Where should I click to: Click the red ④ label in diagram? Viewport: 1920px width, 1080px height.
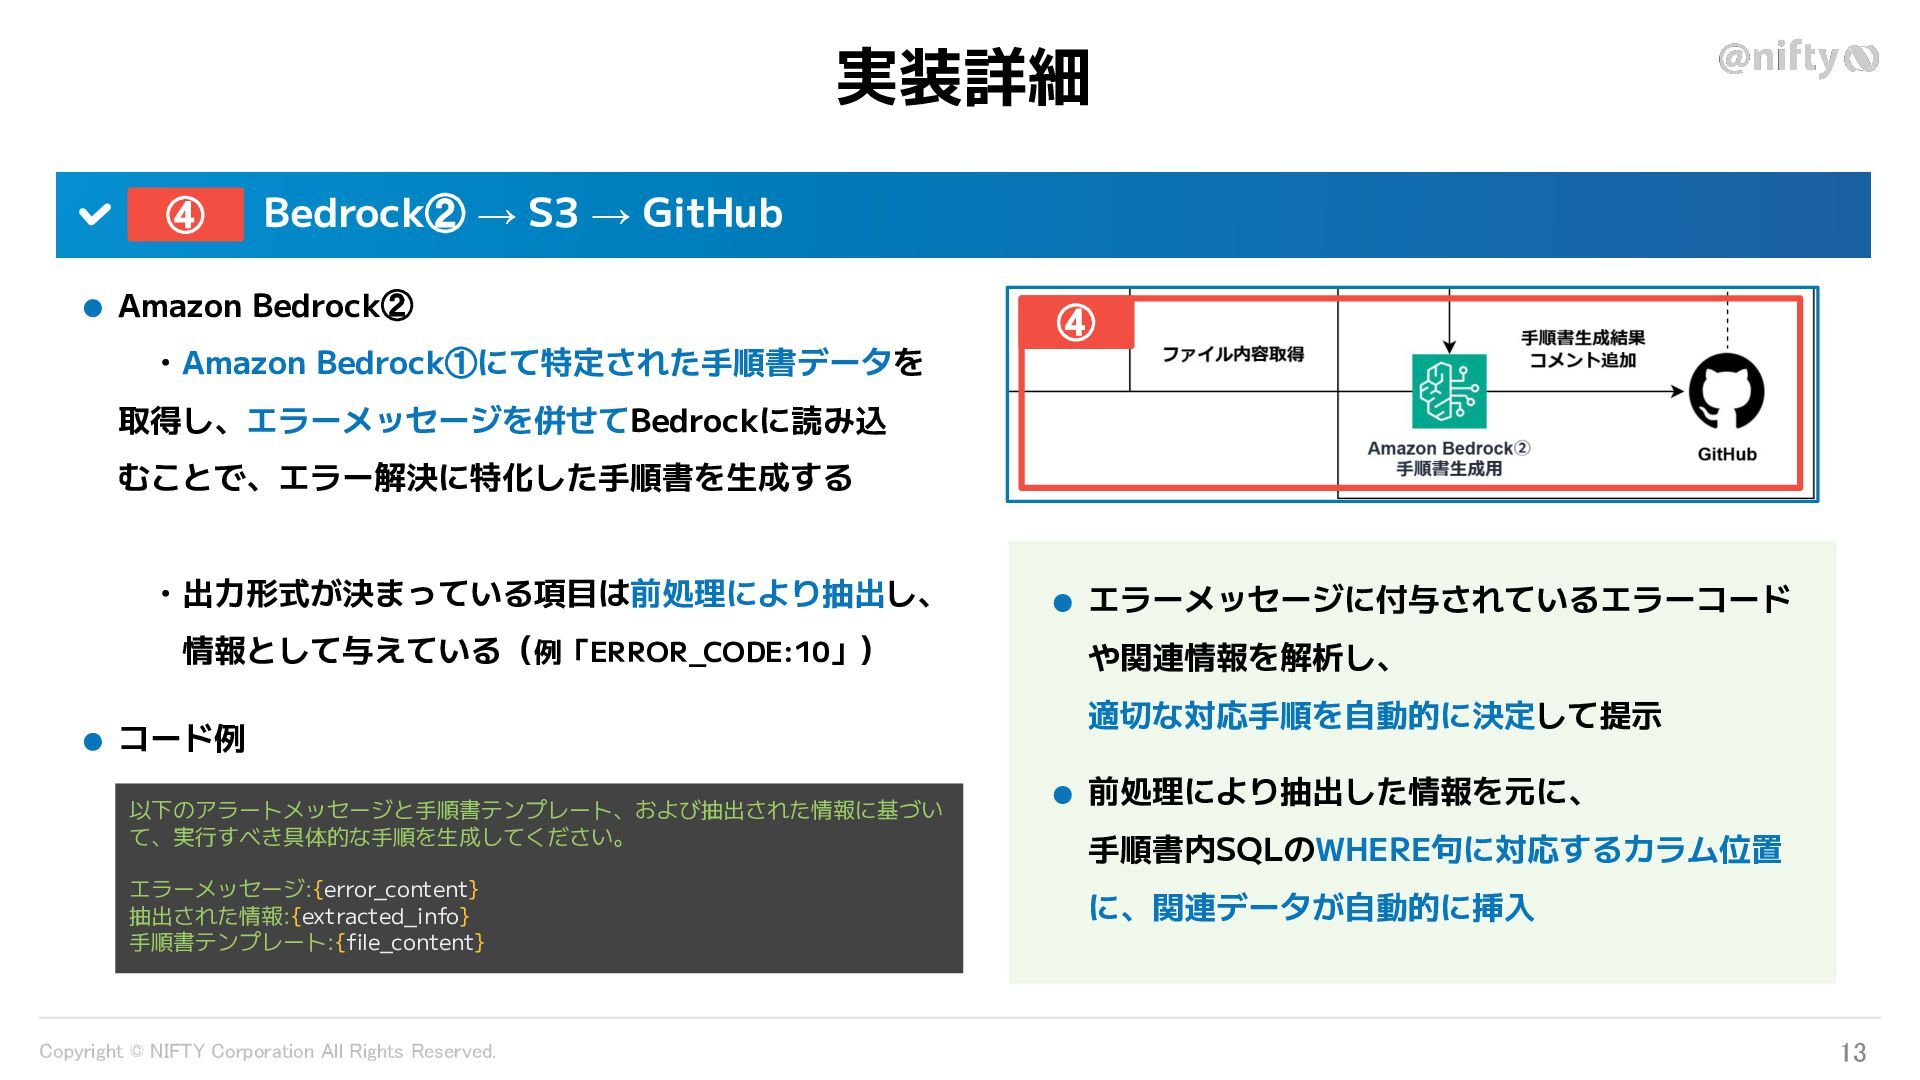click(1075, 323)
